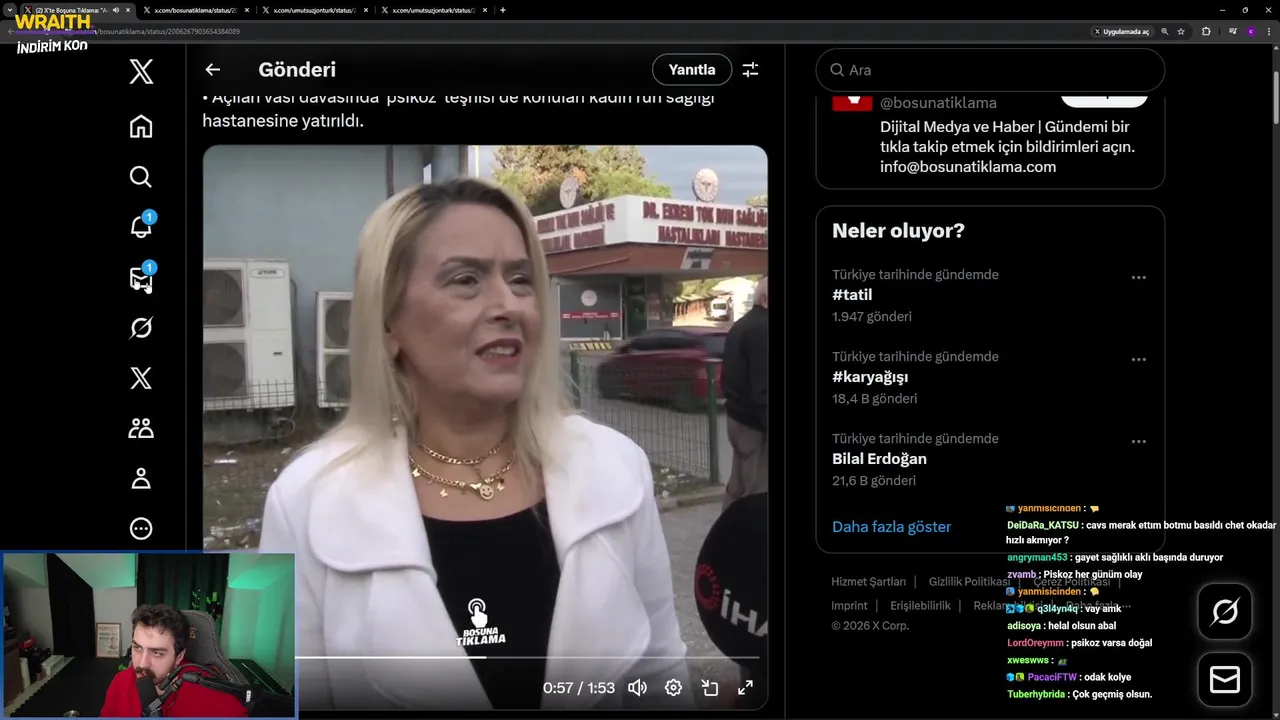
Task: Open the More circle menu icon
Action: click(141, 528)
